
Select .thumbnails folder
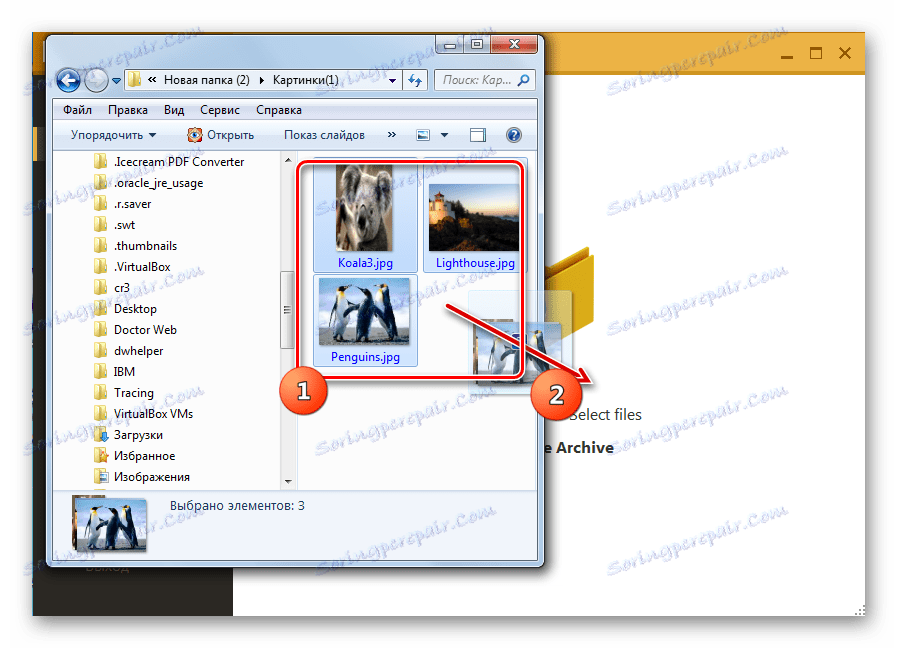click(145, 246)
